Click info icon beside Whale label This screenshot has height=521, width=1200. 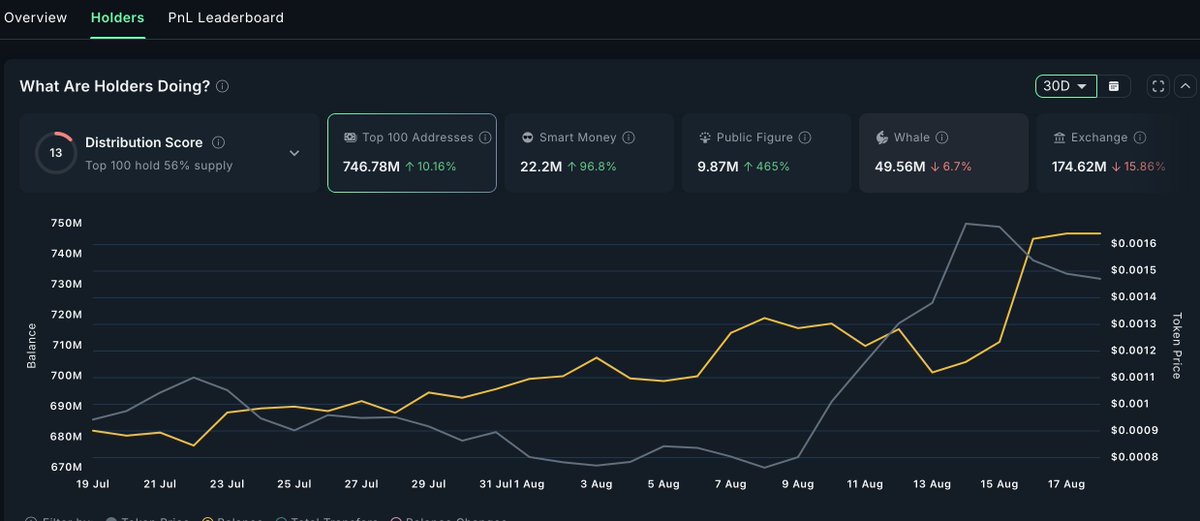click(x=942, y=138)
